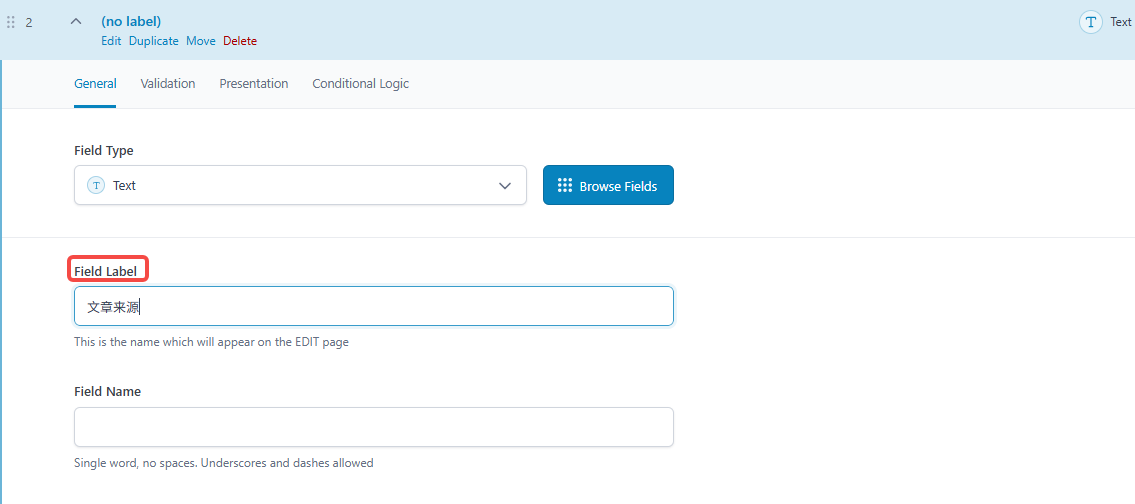Go to the Presentation tab
Screen dimensions: 1135x504
[x=254, y=84]
